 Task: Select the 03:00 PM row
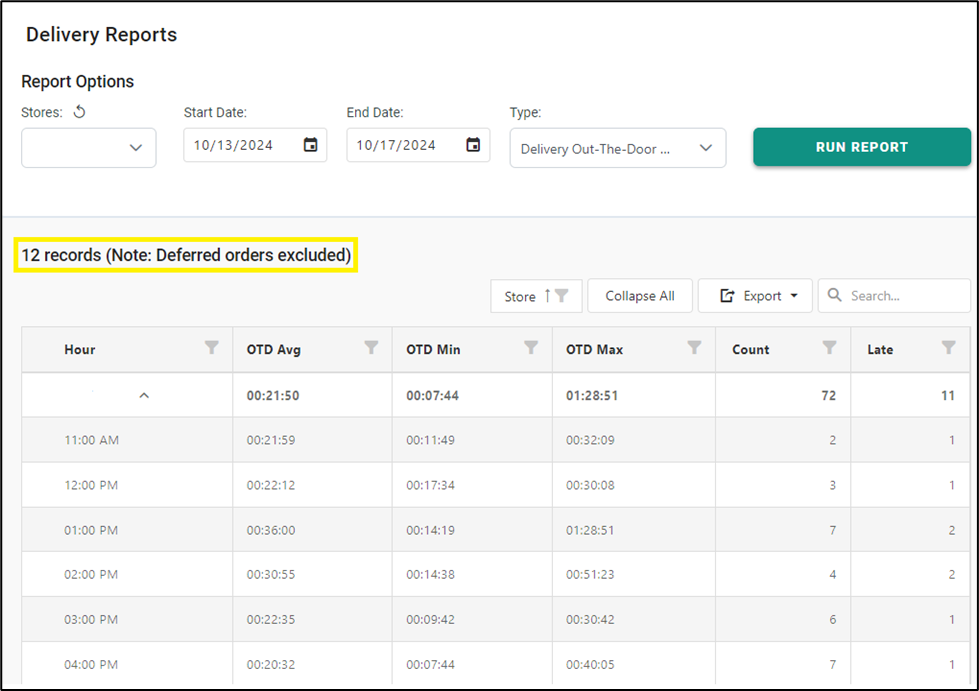point(496,619)
